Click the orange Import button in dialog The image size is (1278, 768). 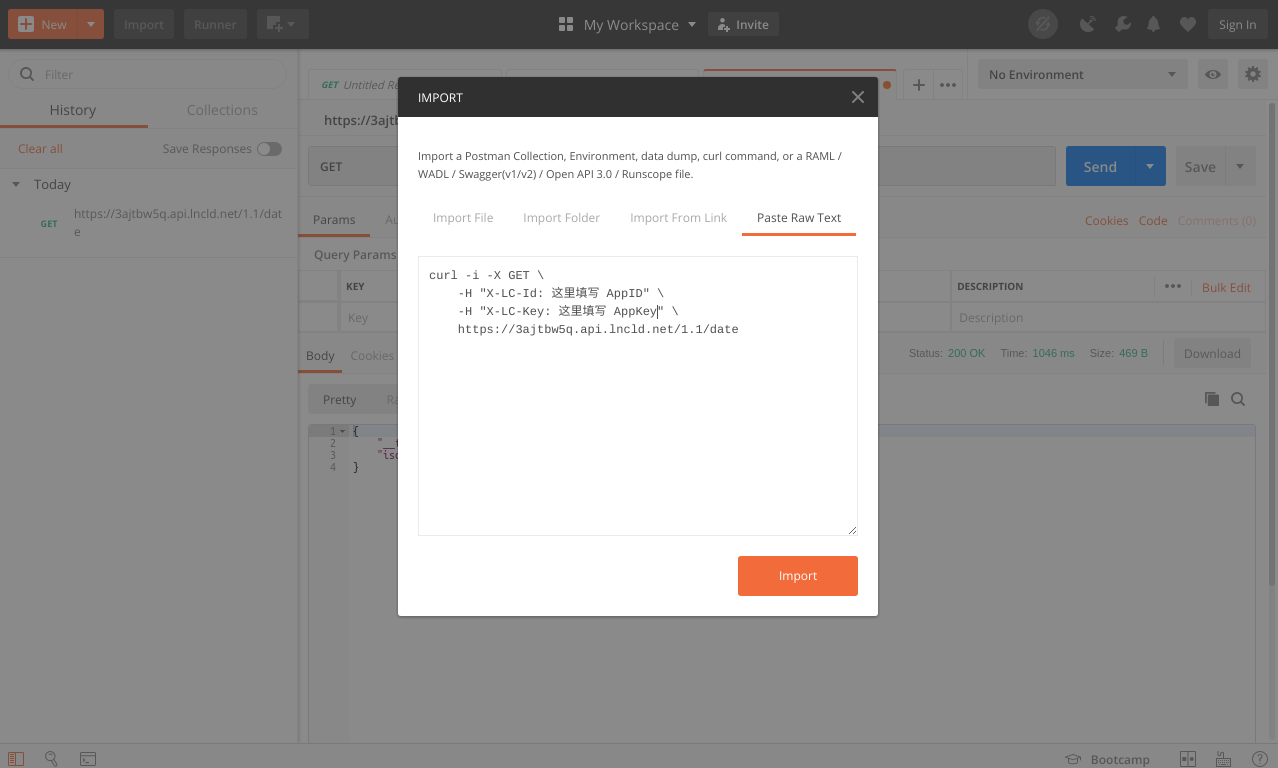pyautogui.click(x=797, y=576)
